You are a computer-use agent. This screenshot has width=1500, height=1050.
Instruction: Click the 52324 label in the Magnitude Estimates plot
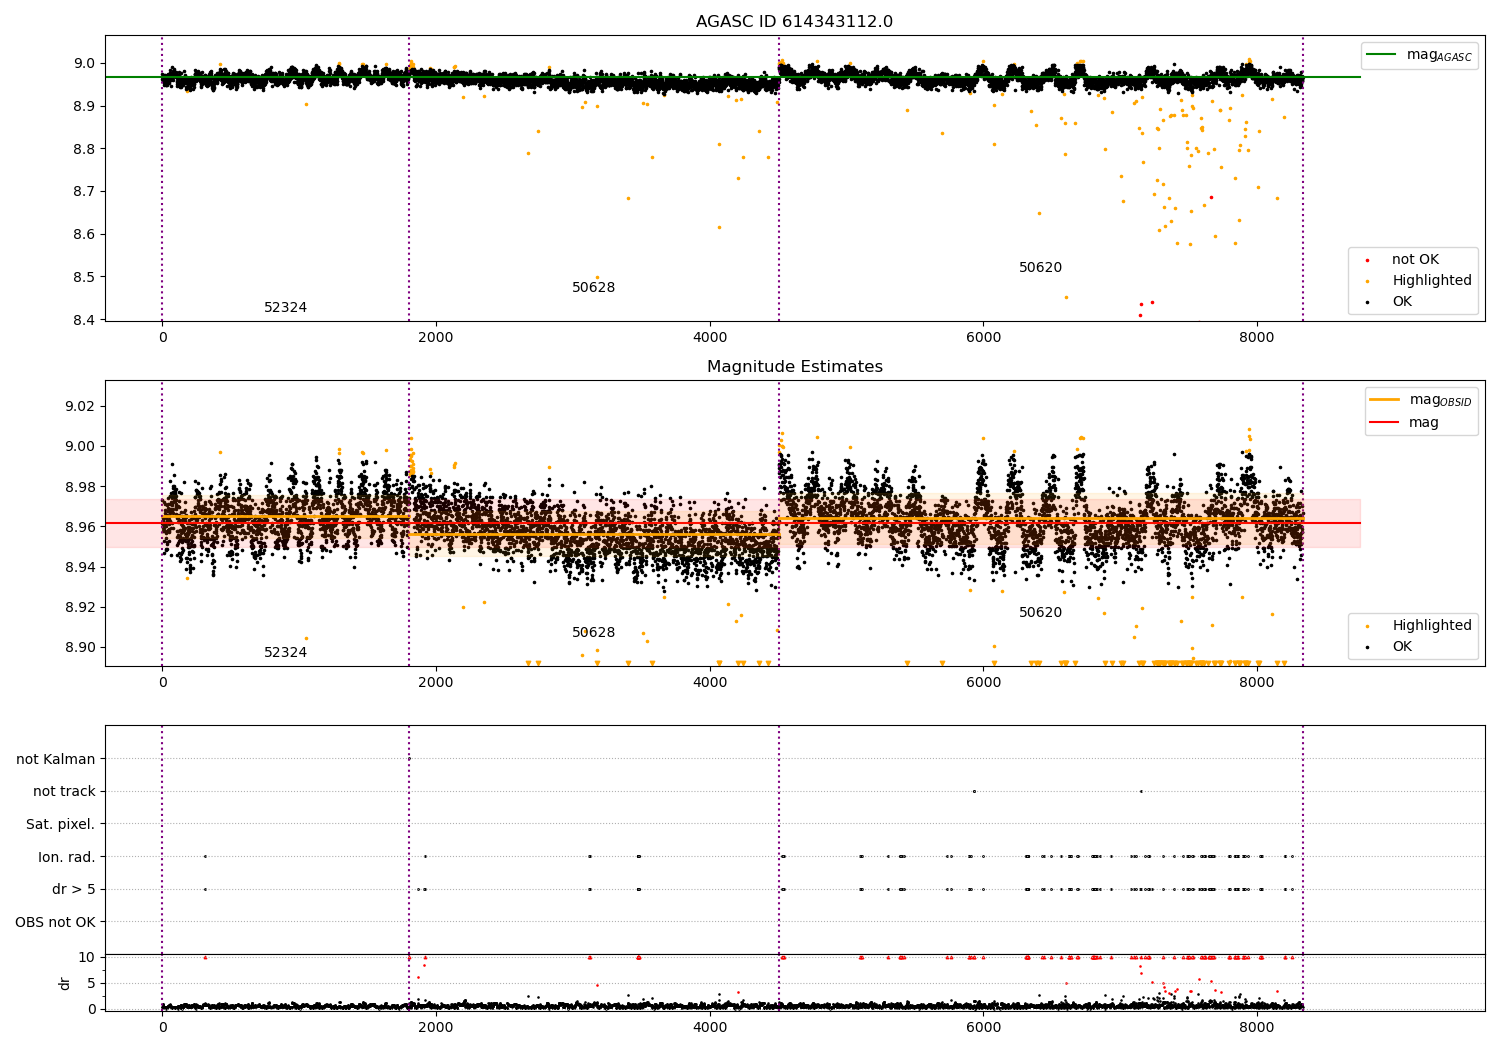285,653
